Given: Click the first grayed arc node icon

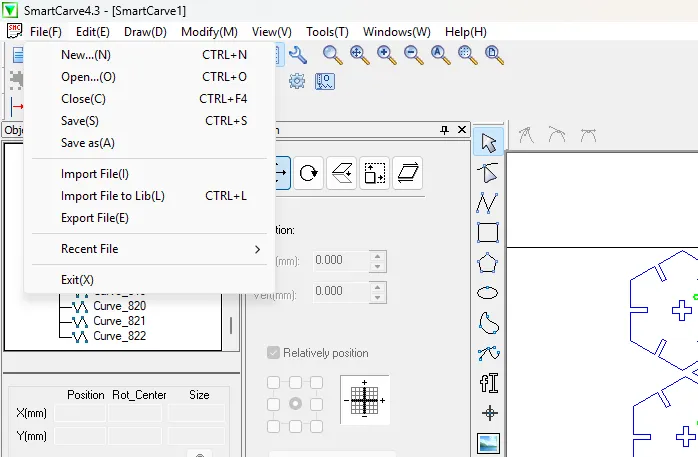Looking at the screenshot, I should 526,135.
